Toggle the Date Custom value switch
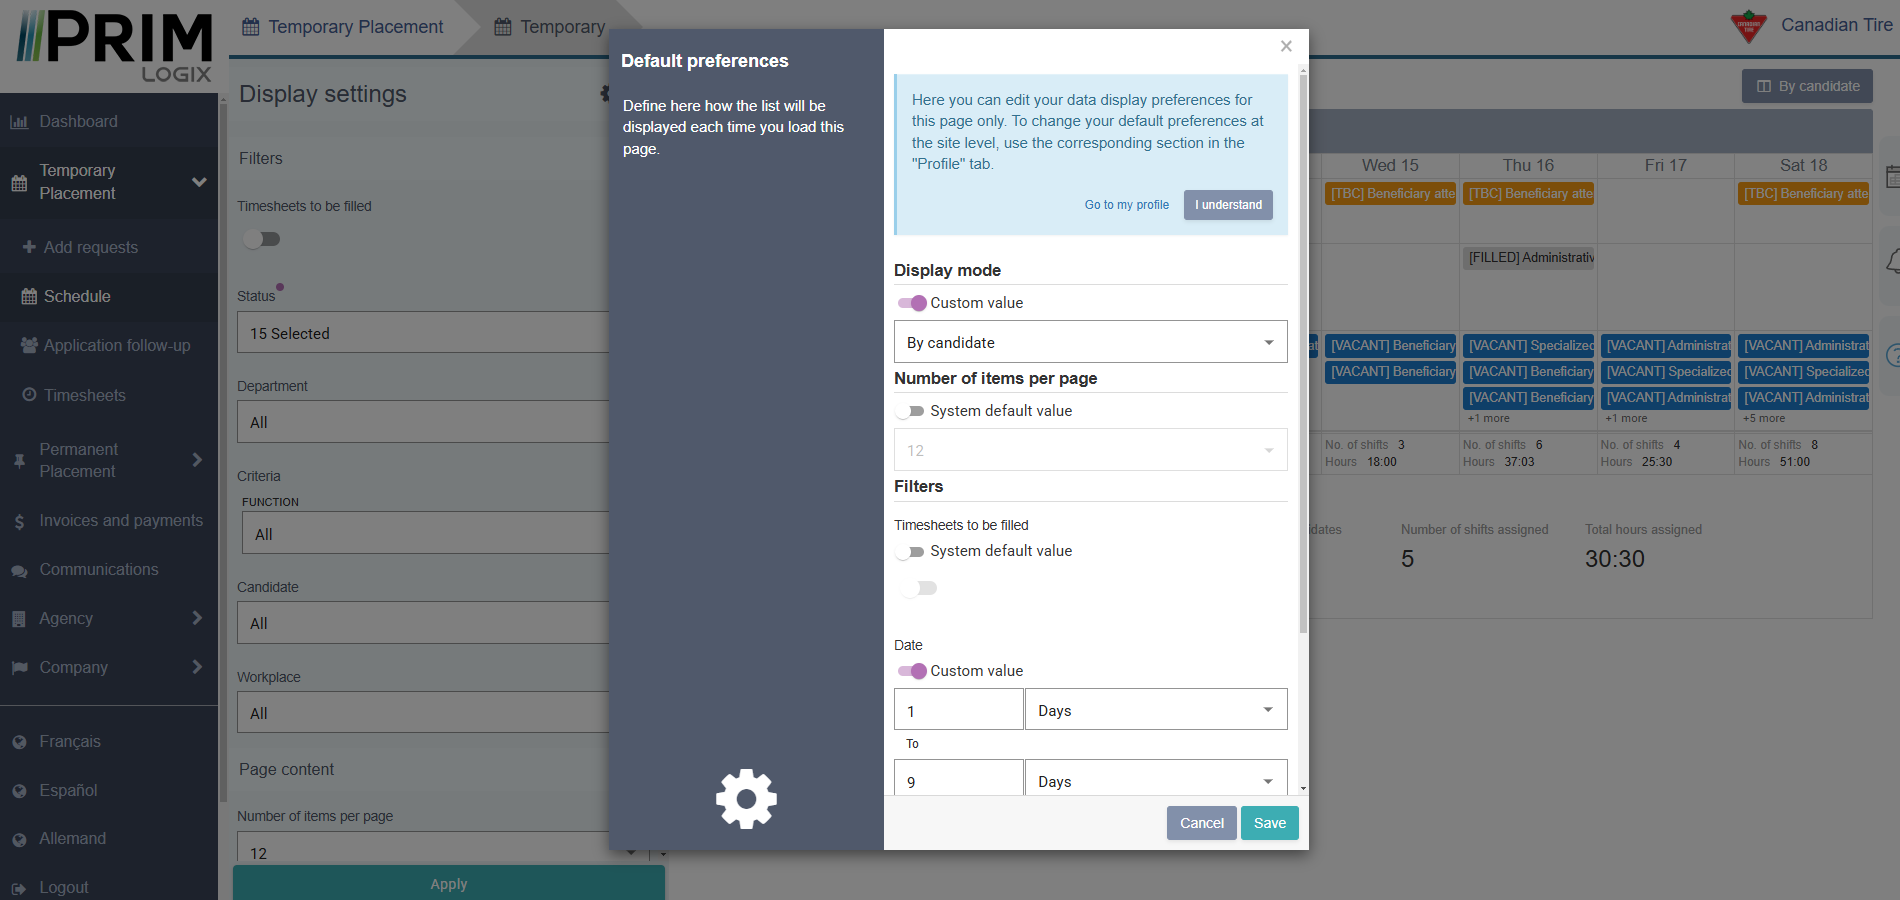 [911, 671]
